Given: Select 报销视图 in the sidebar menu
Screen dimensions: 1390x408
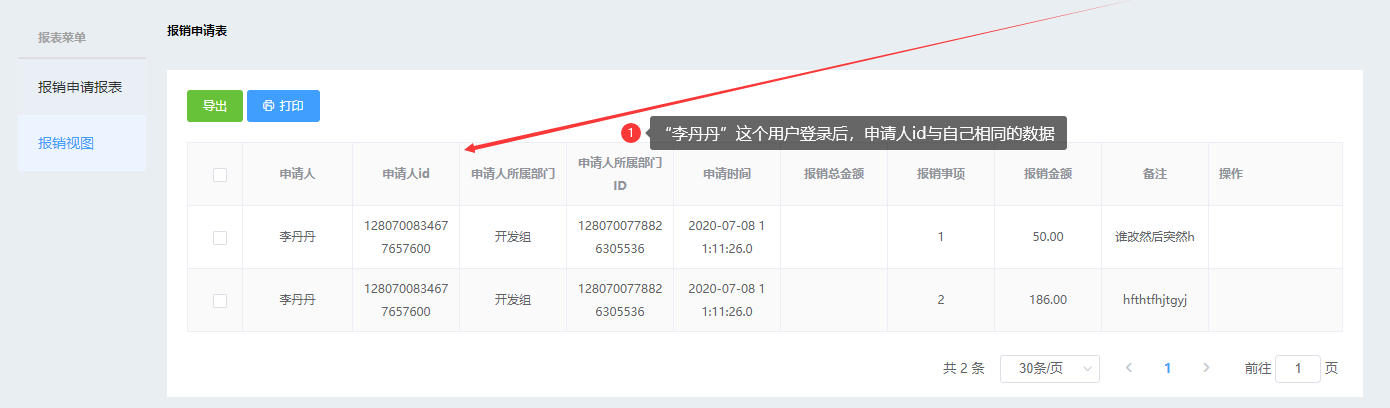Looking at the screenshot, I should tap(81, 143).
